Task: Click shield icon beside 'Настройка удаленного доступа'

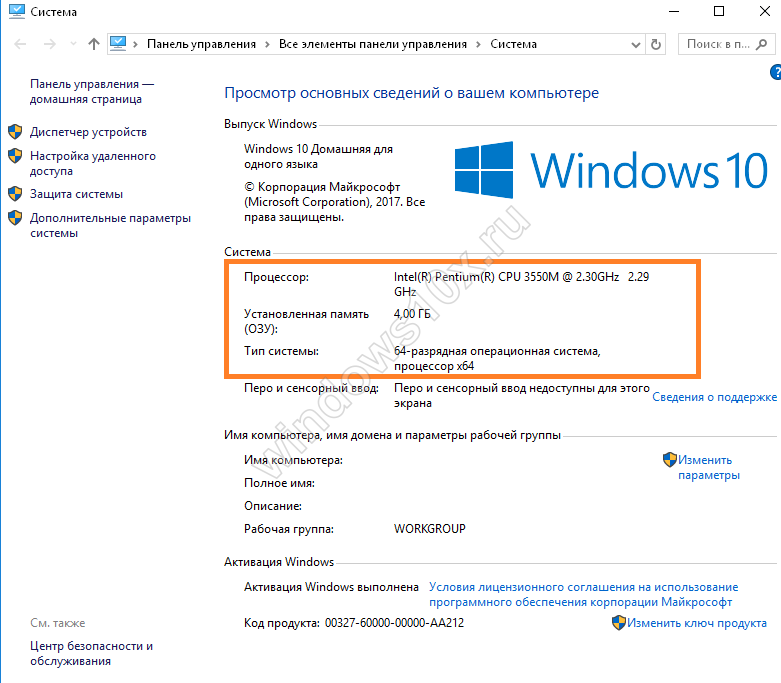Action: [x=15, y=156]
